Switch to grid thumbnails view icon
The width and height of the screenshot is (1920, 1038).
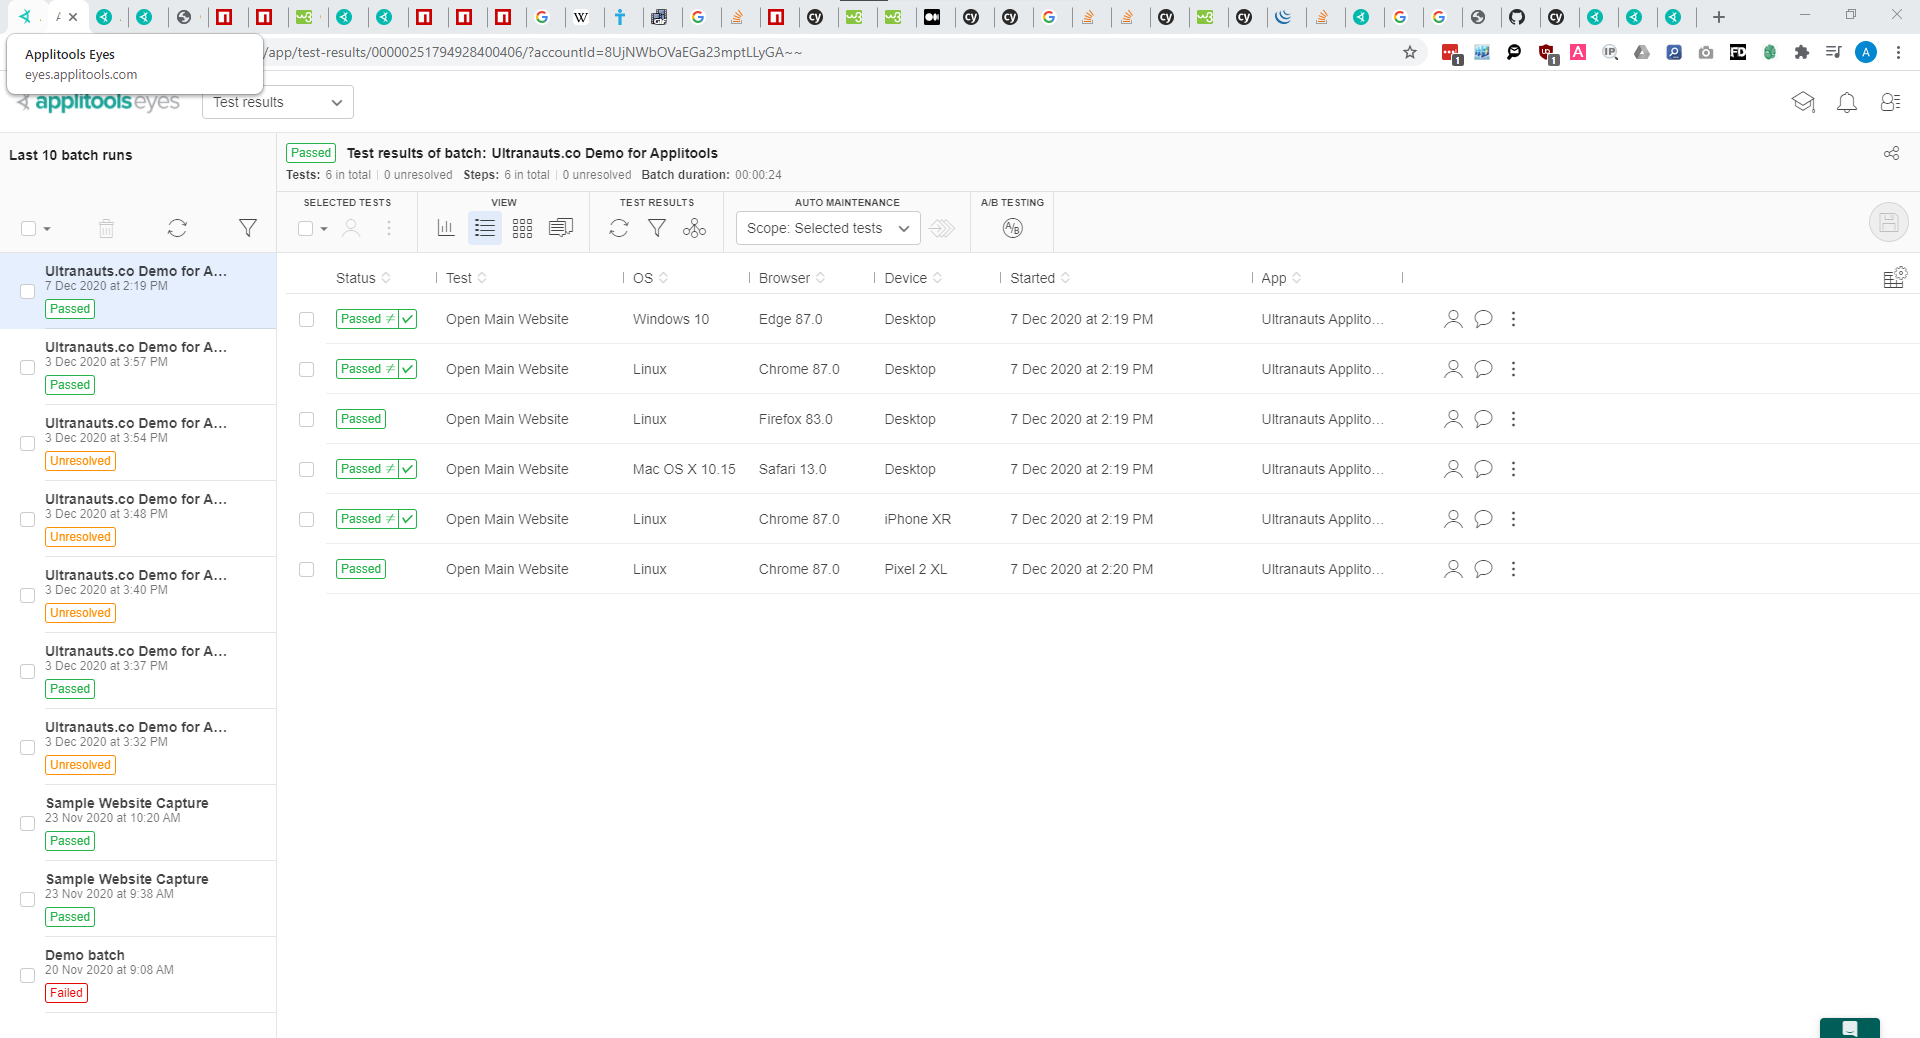[x=522, y=228]
